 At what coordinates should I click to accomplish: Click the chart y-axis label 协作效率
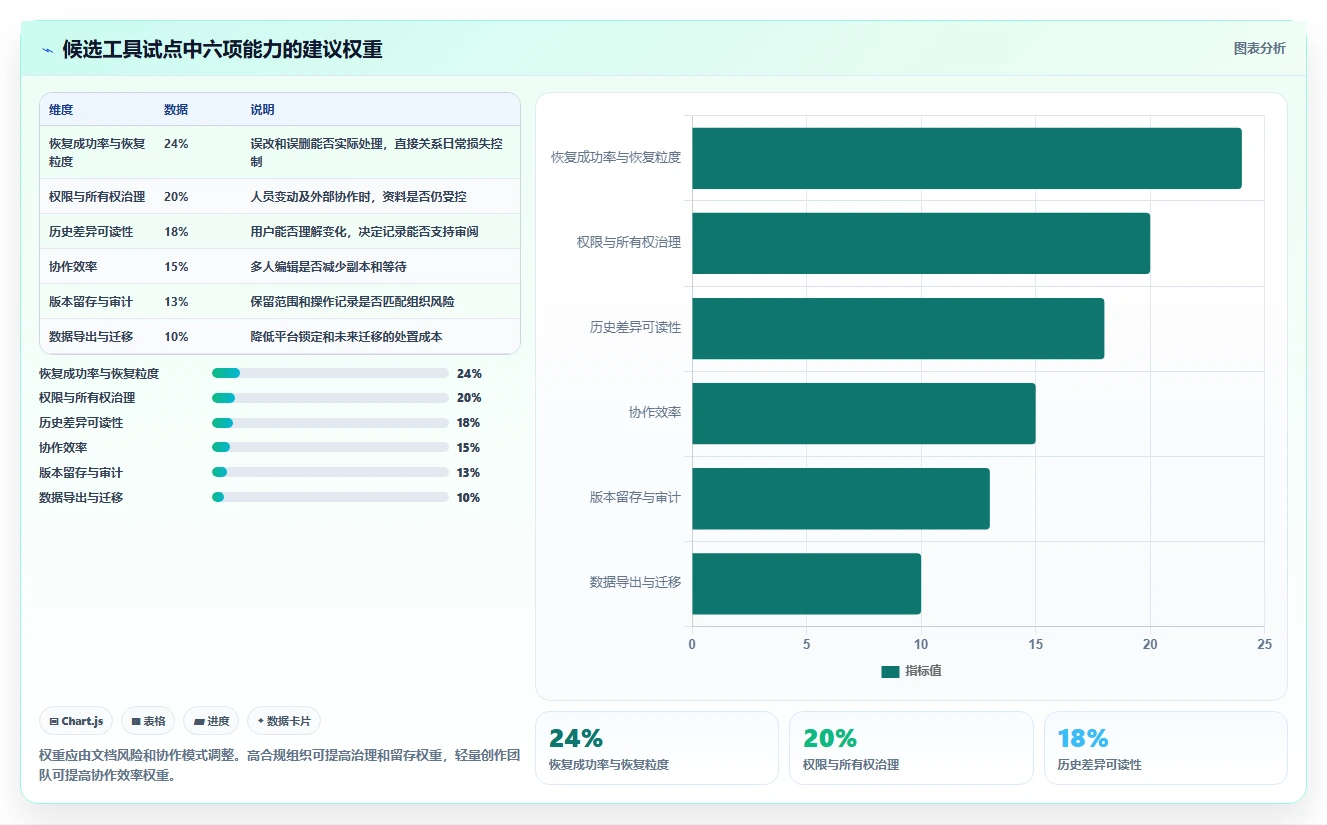click(655, 412)
